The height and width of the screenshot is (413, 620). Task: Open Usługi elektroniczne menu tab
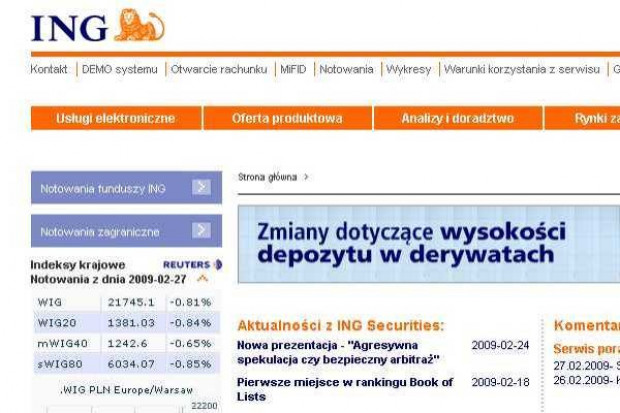tap(116, 118)
